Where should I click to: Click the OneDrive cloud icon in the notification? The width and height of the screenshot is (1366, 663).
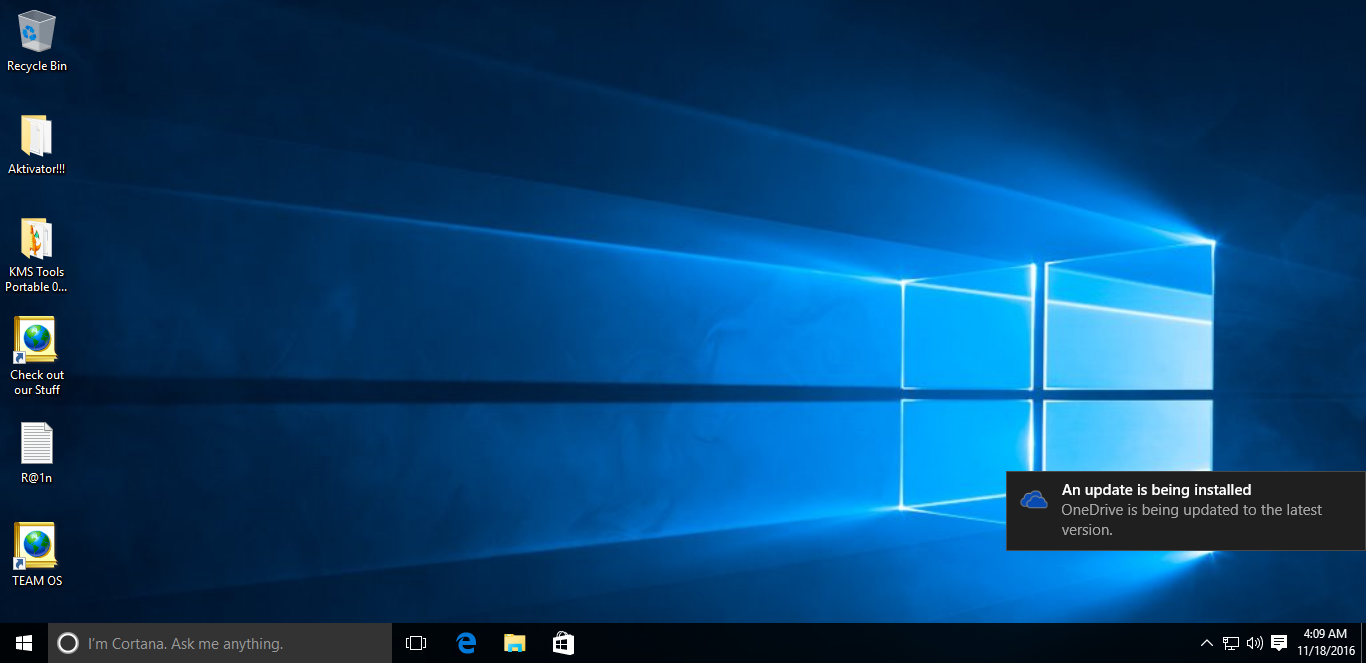(1034, 499)
